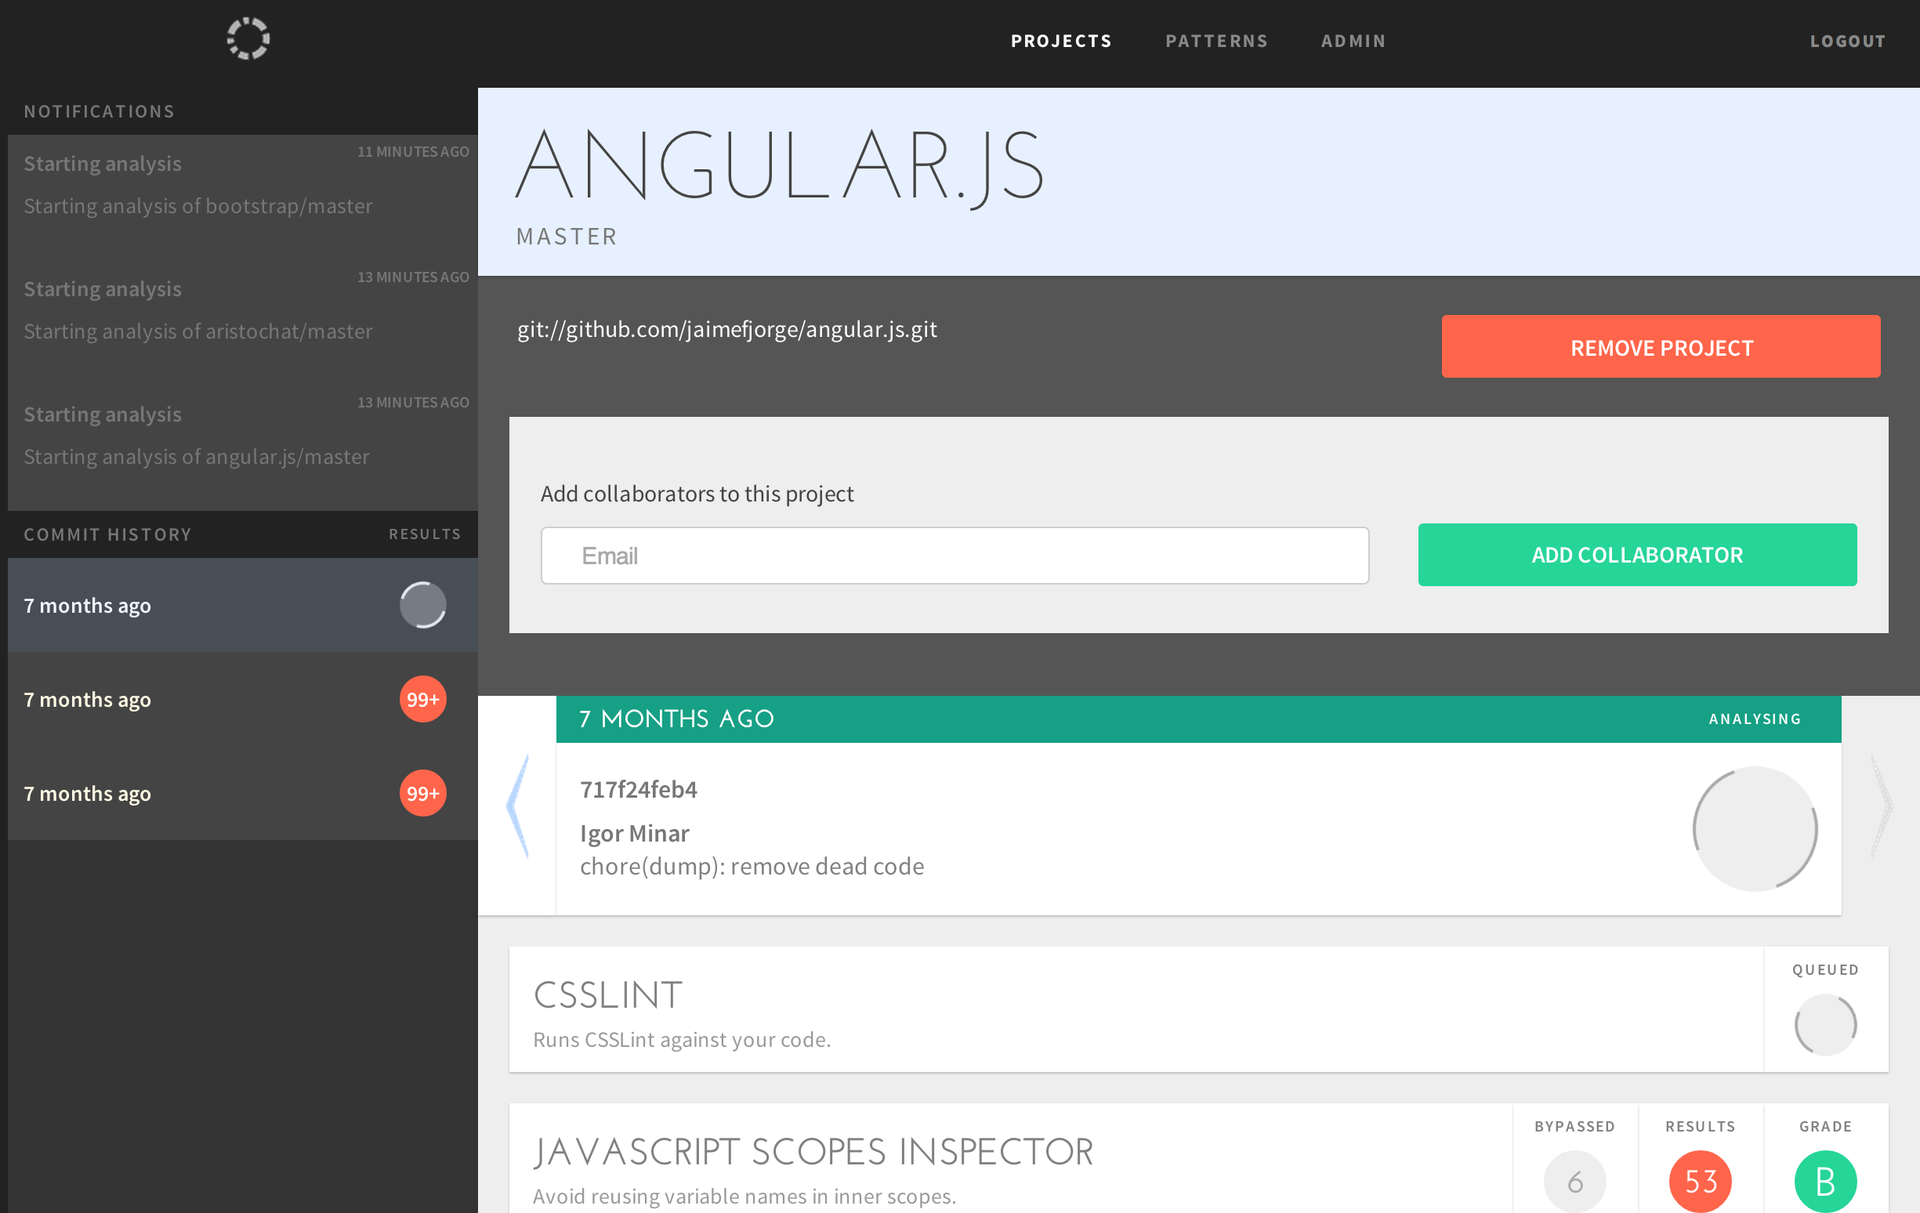Click the analysing spinner in commit card
The height and width of the screenshot is (1213, 1920).
[x=1755, y=829]
